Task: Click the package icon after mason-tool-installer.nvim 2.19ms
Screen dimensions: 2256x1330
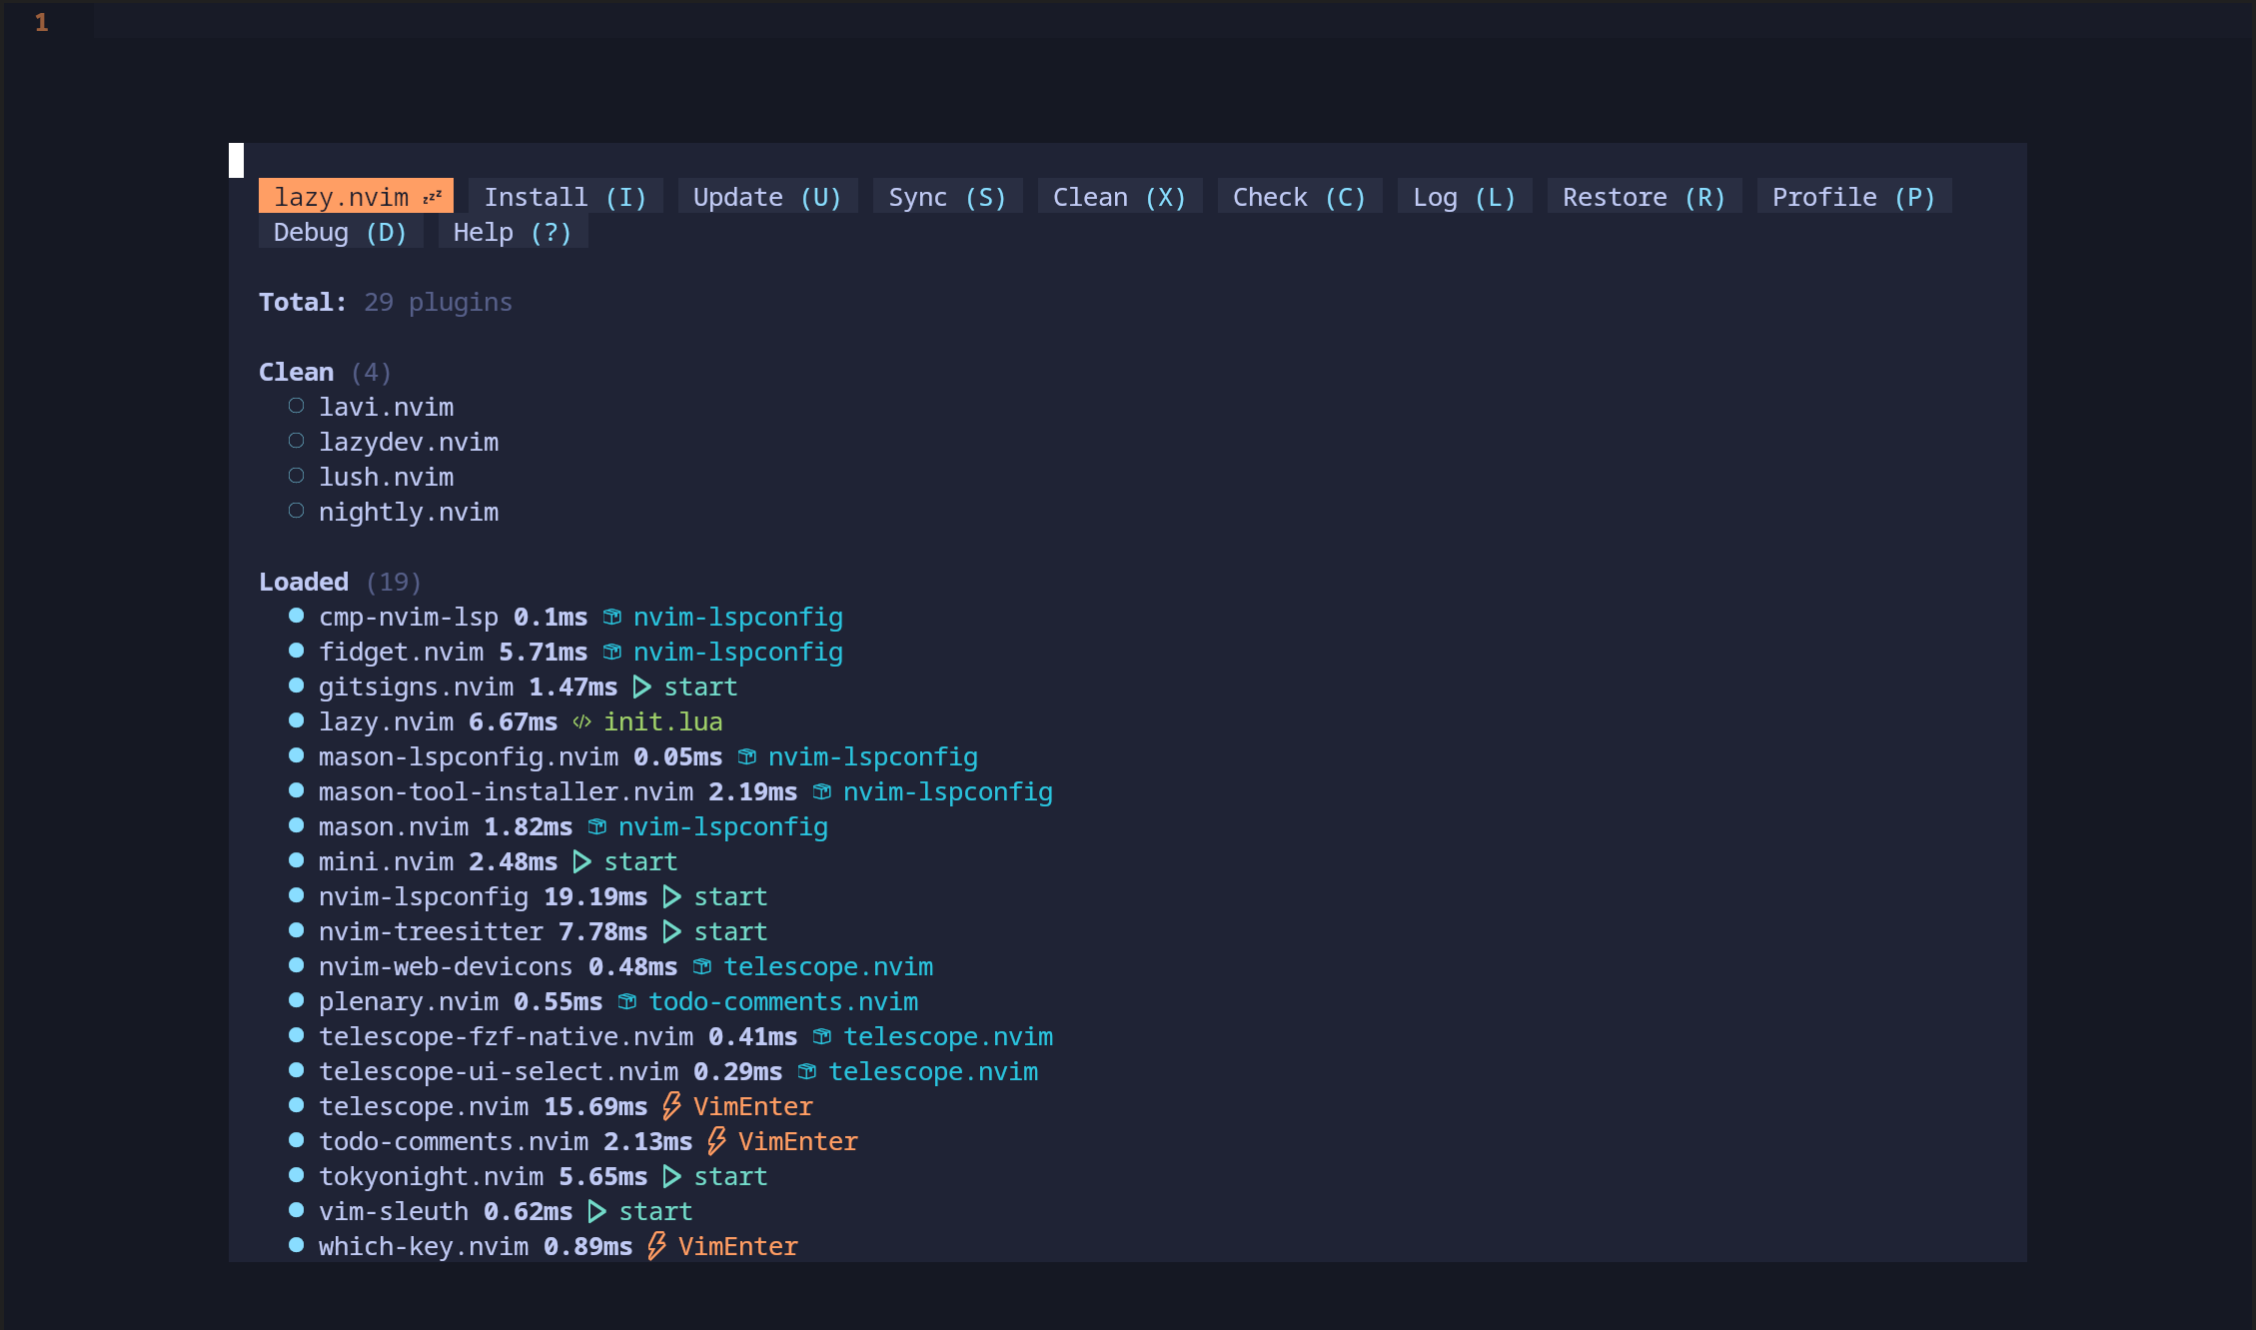Action: pos(822,792)
